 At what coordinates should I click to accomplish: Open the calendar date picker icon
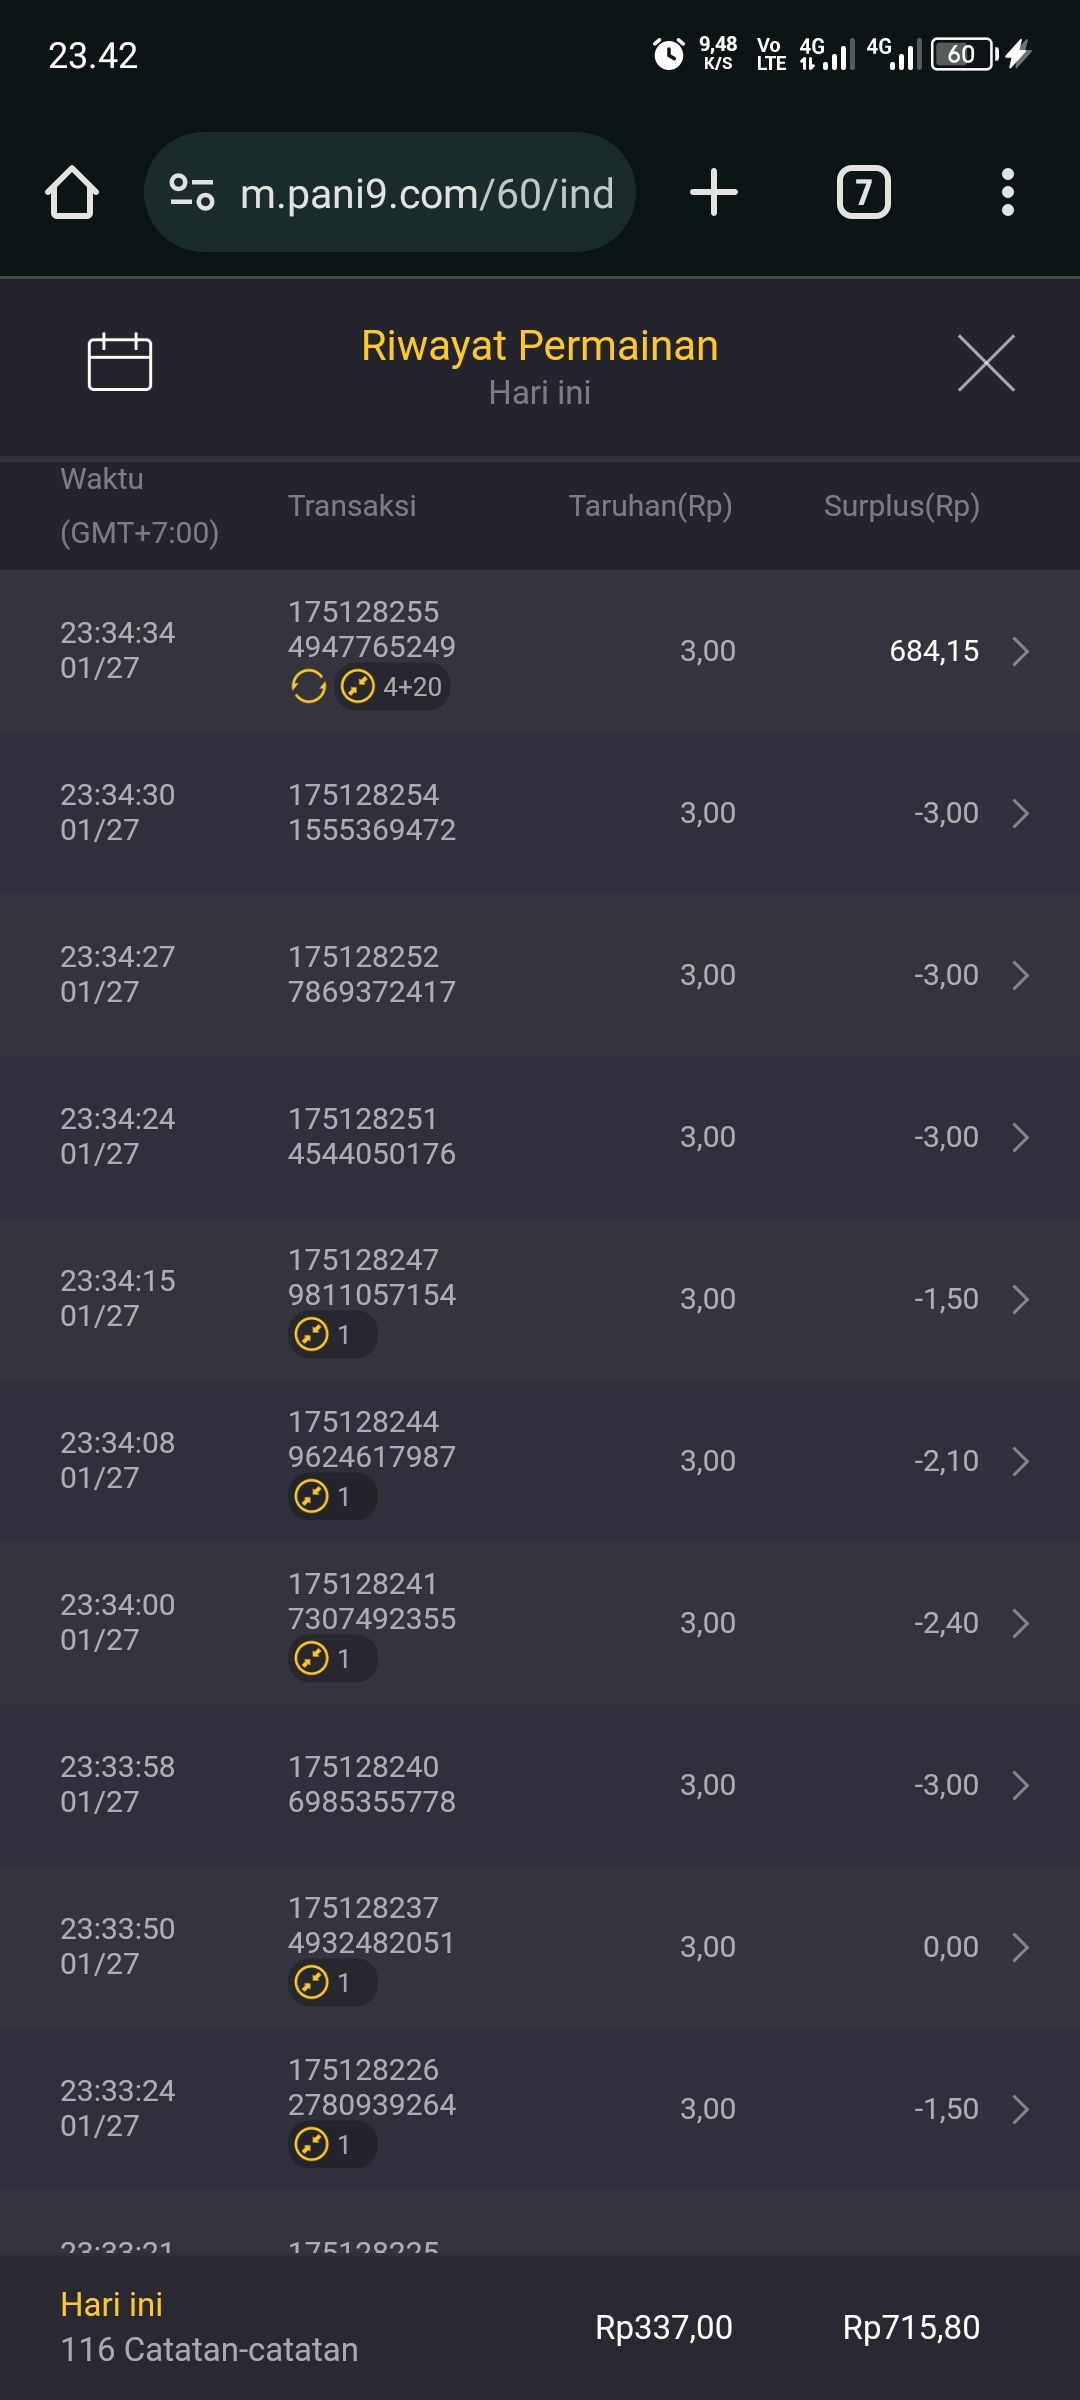(120, 362)
